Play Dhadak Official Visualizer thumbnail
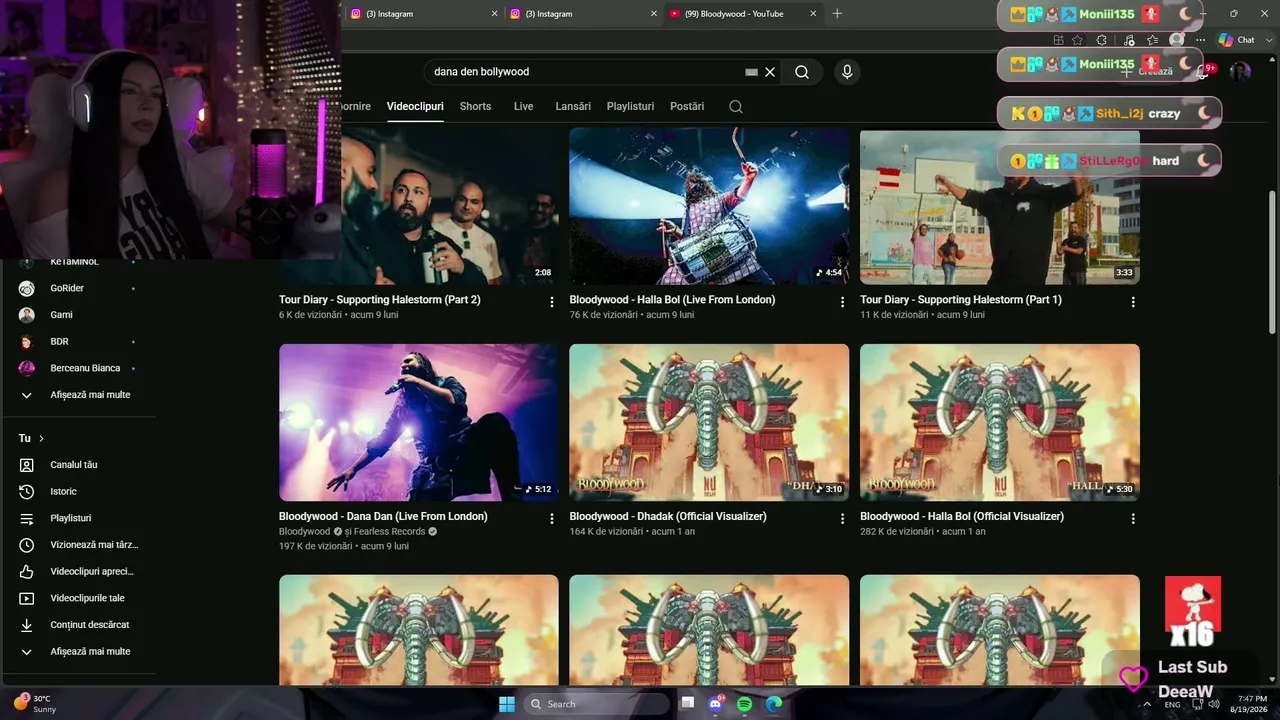1280x720 pixels. point(709,422)
